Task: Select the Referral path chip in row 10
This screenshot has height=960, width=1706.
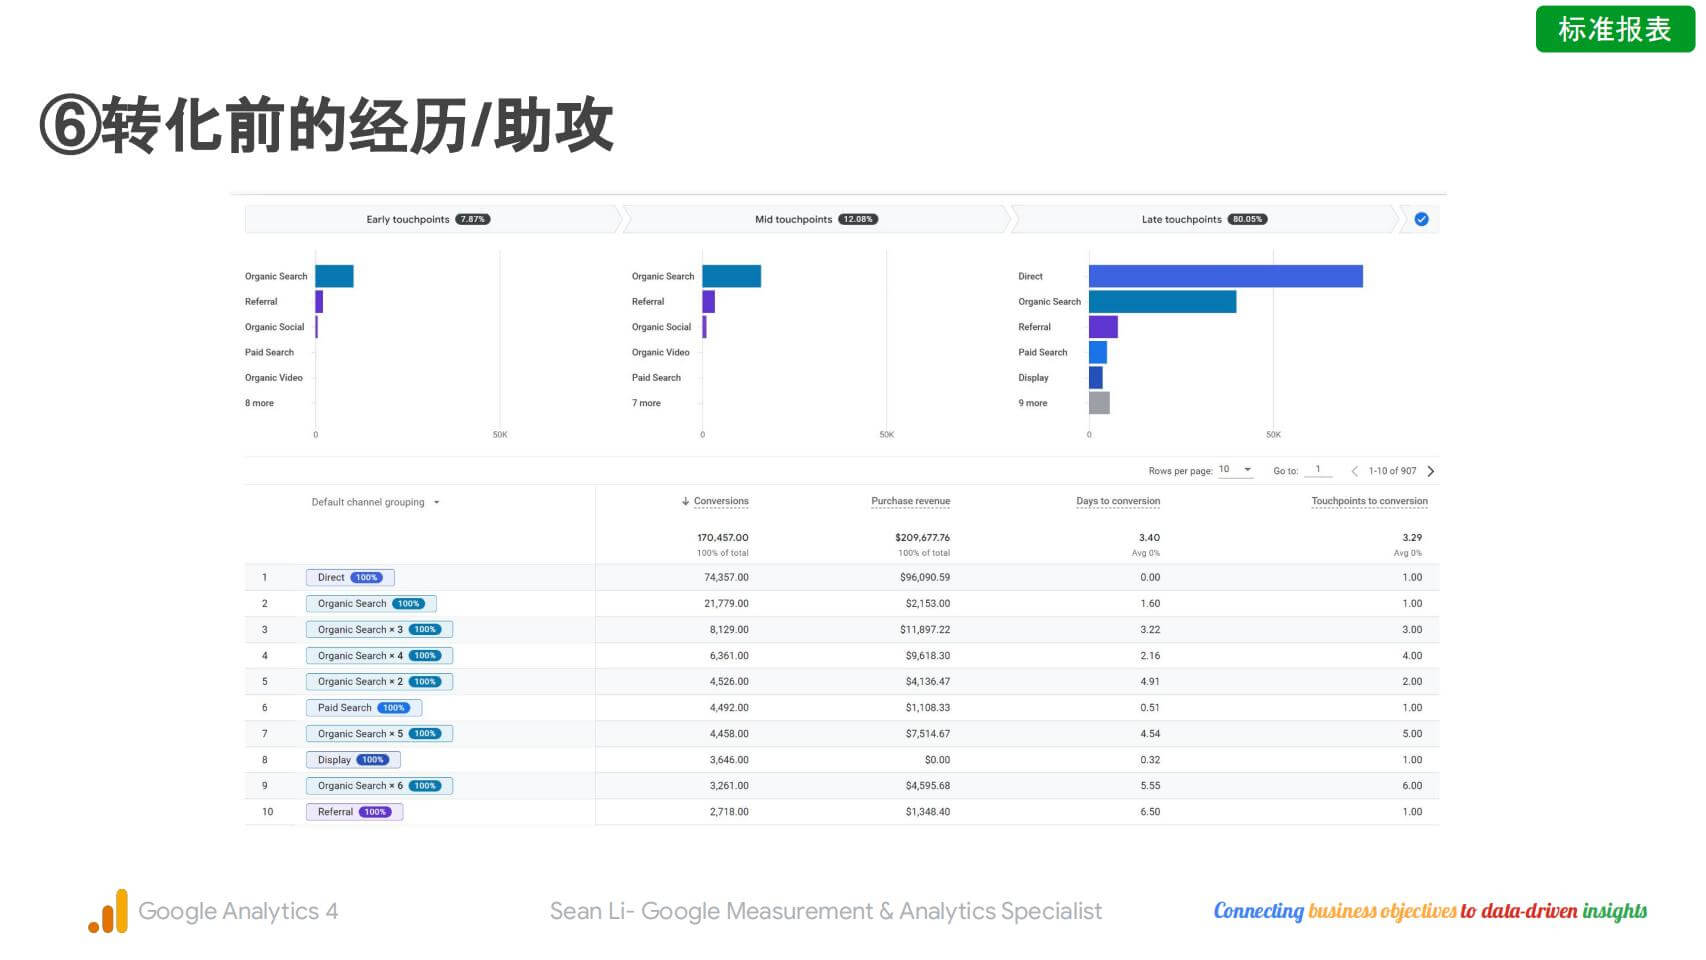Action: pyautogui.click(x=354, y=811)
